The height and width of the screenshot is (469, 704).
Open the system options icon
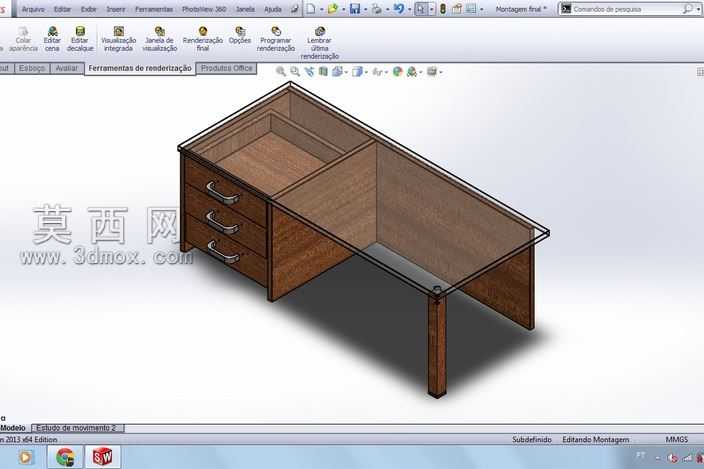pyautogui.click(x=471, y=9)
